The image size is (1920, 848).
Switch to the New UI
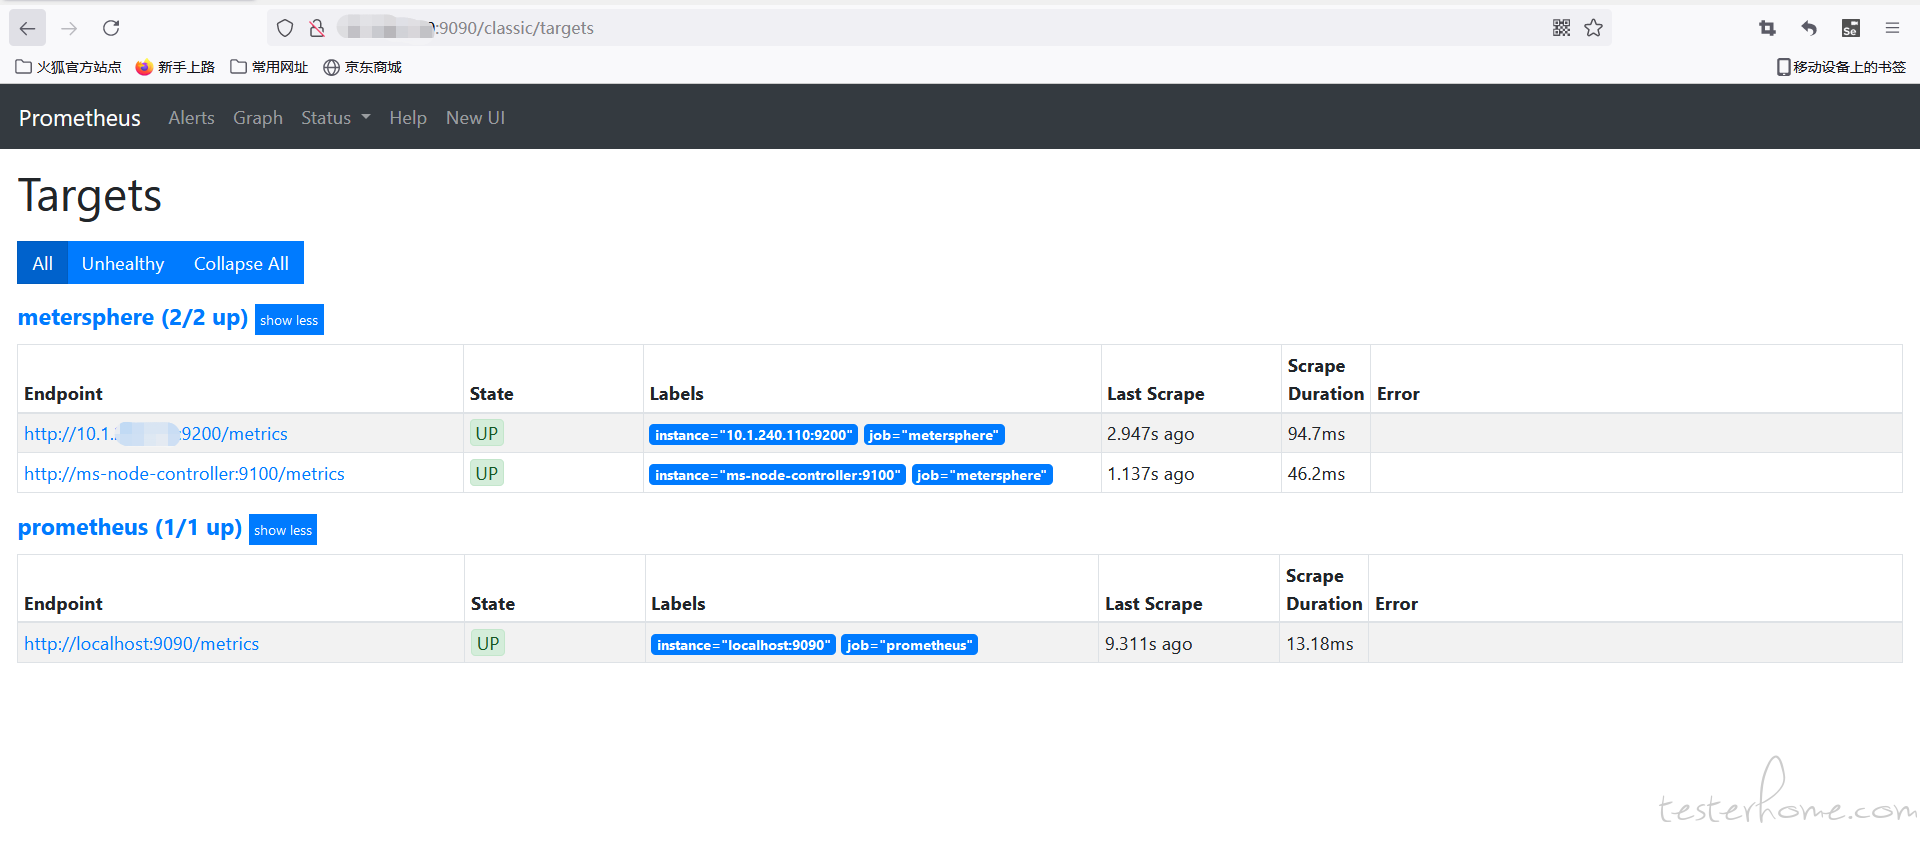475,118
